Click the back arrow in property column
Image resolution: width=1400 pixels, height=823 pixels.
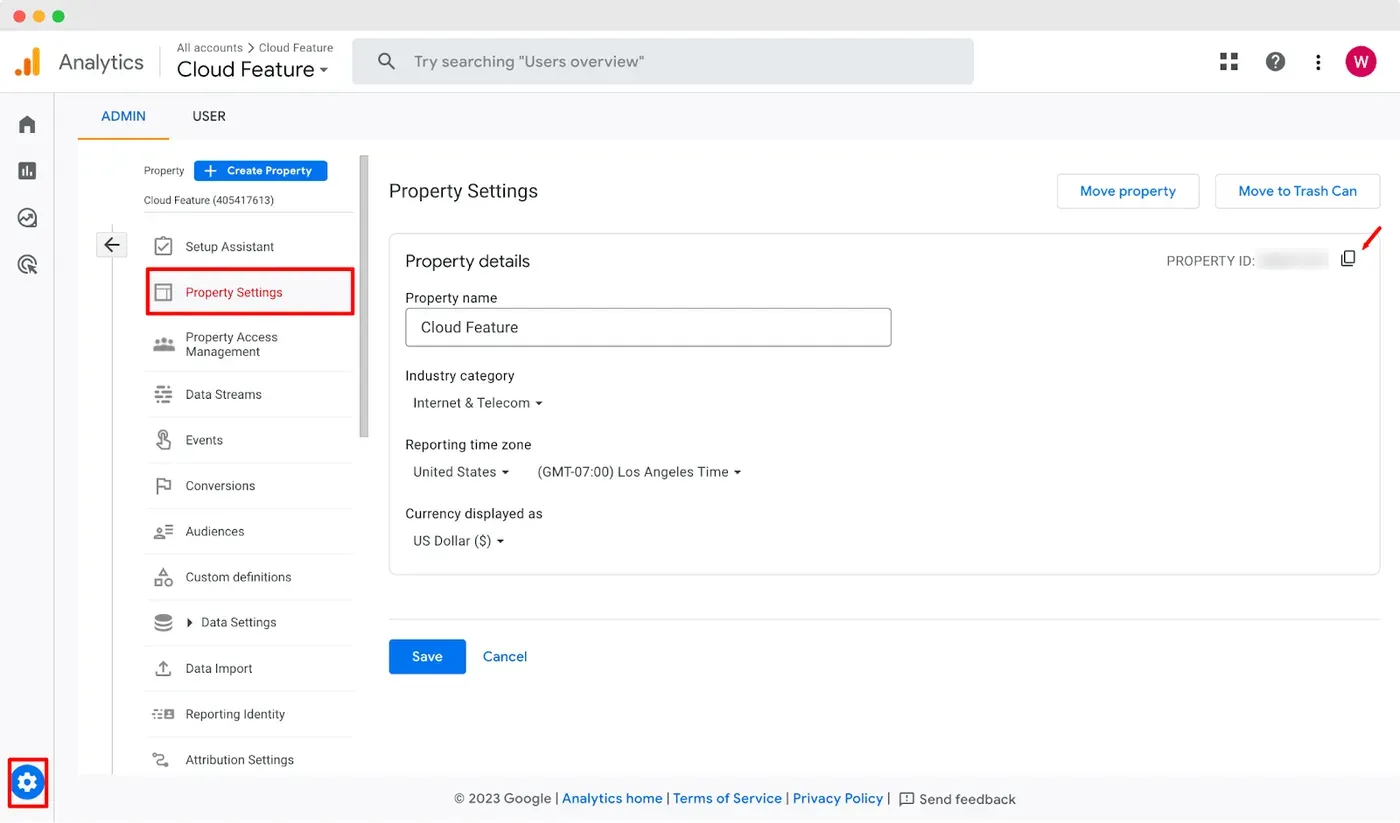coord(112,245)
